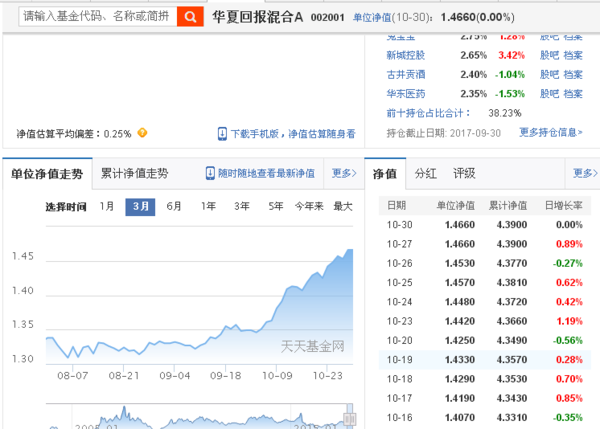Viewport: 600px width, 429px height.
Task: Click the orange question mark help icon
Action: point(142,133)
